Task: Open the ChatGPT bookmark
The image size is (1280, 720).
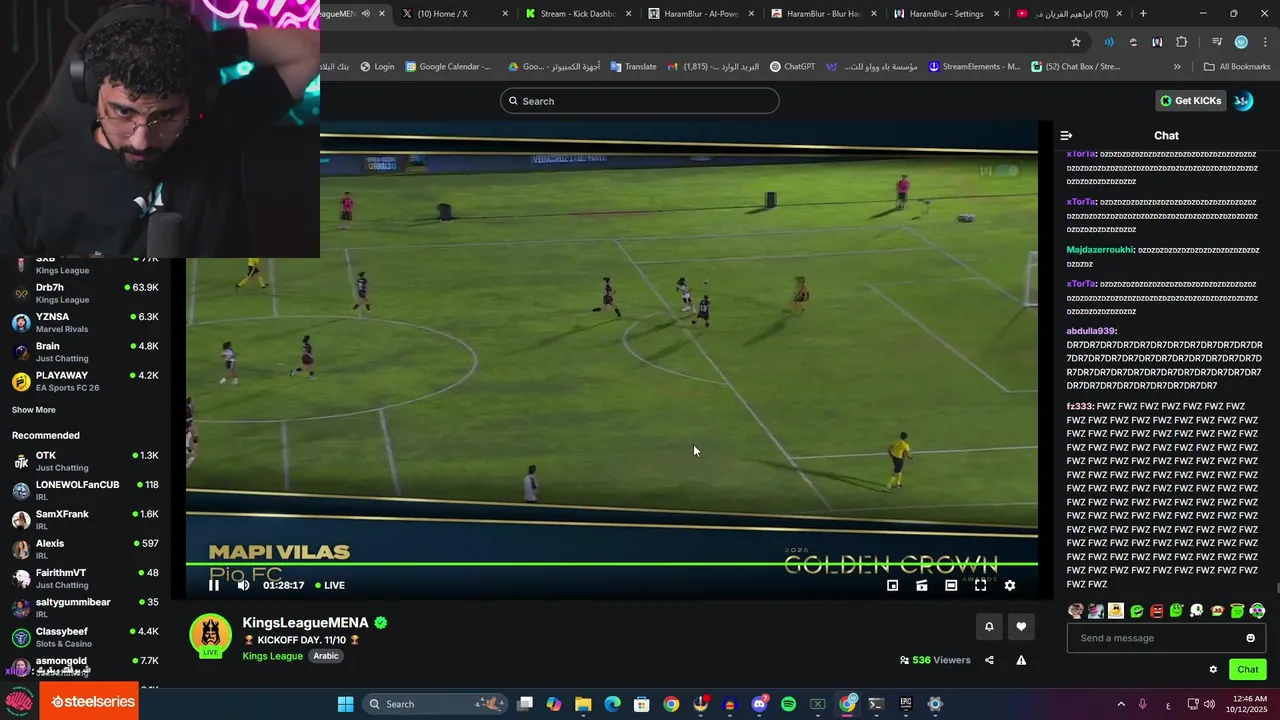Action: (792, 67)
